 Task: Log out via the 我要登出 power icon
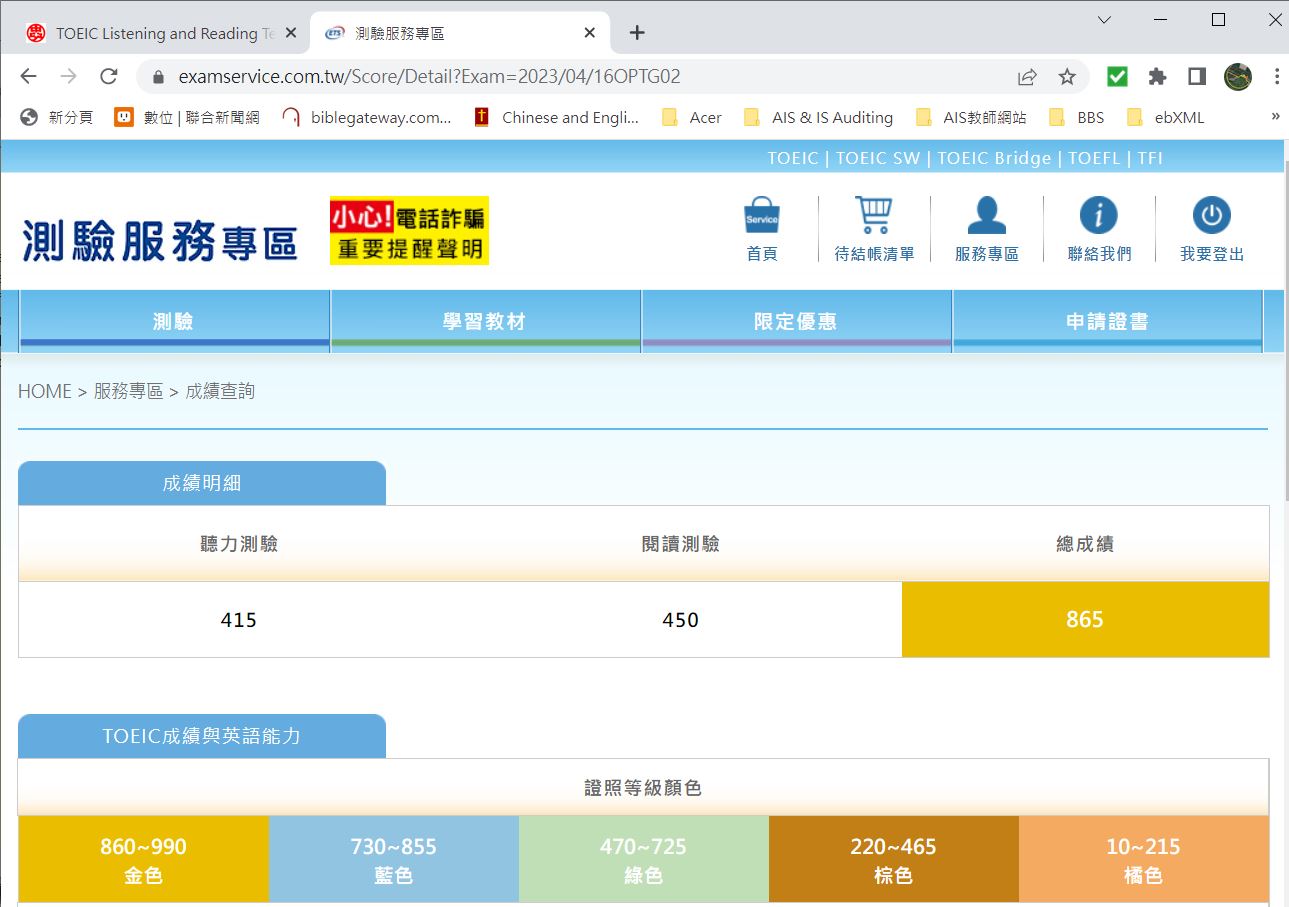[1211, 217]
